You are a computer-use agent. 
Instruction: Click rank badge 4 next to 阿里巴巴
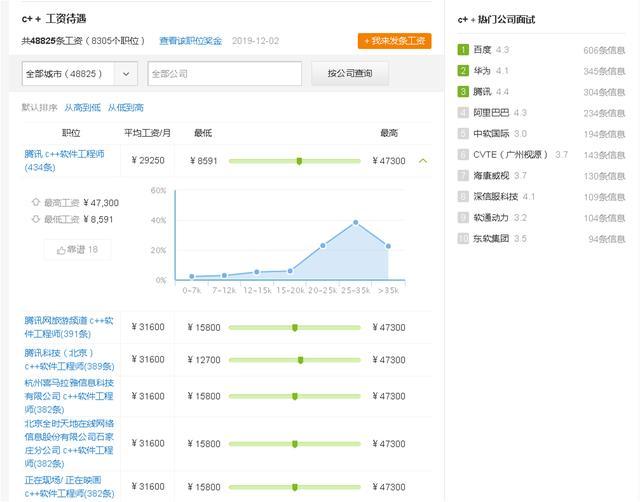463,112
